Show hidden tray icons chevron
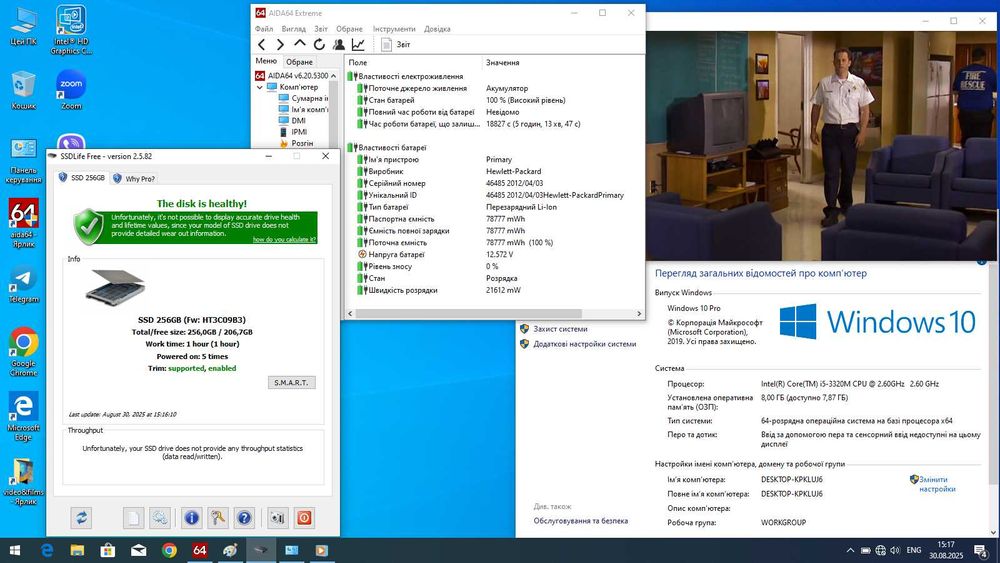 point(850,550)
